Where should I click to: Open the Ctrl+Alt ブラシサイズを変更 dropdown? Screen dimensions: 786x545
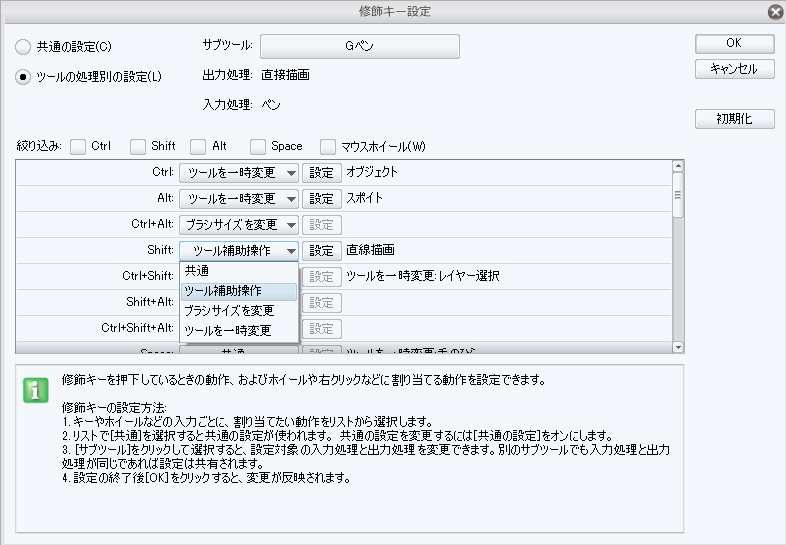tap(239, 225)
